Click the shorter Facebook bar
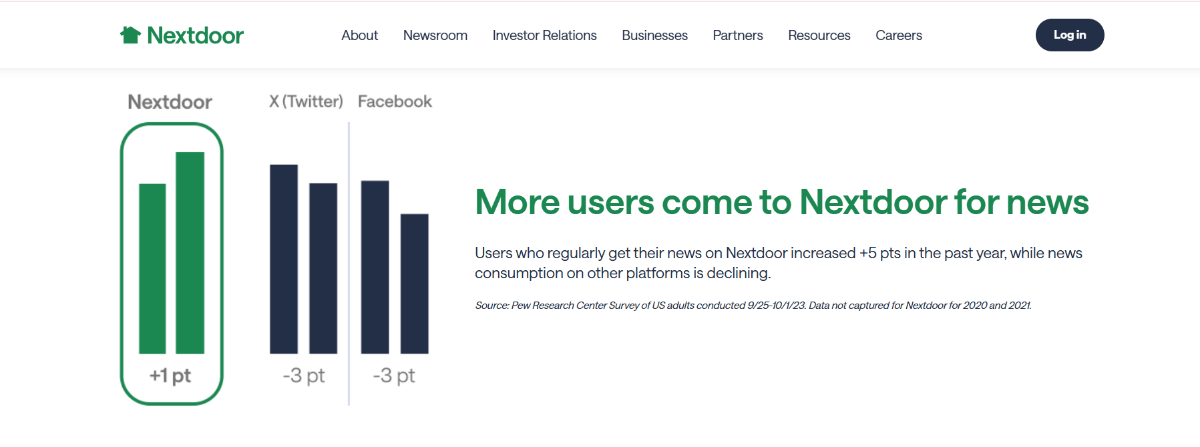Screen dimensions: 1200x447 [414, 283]
